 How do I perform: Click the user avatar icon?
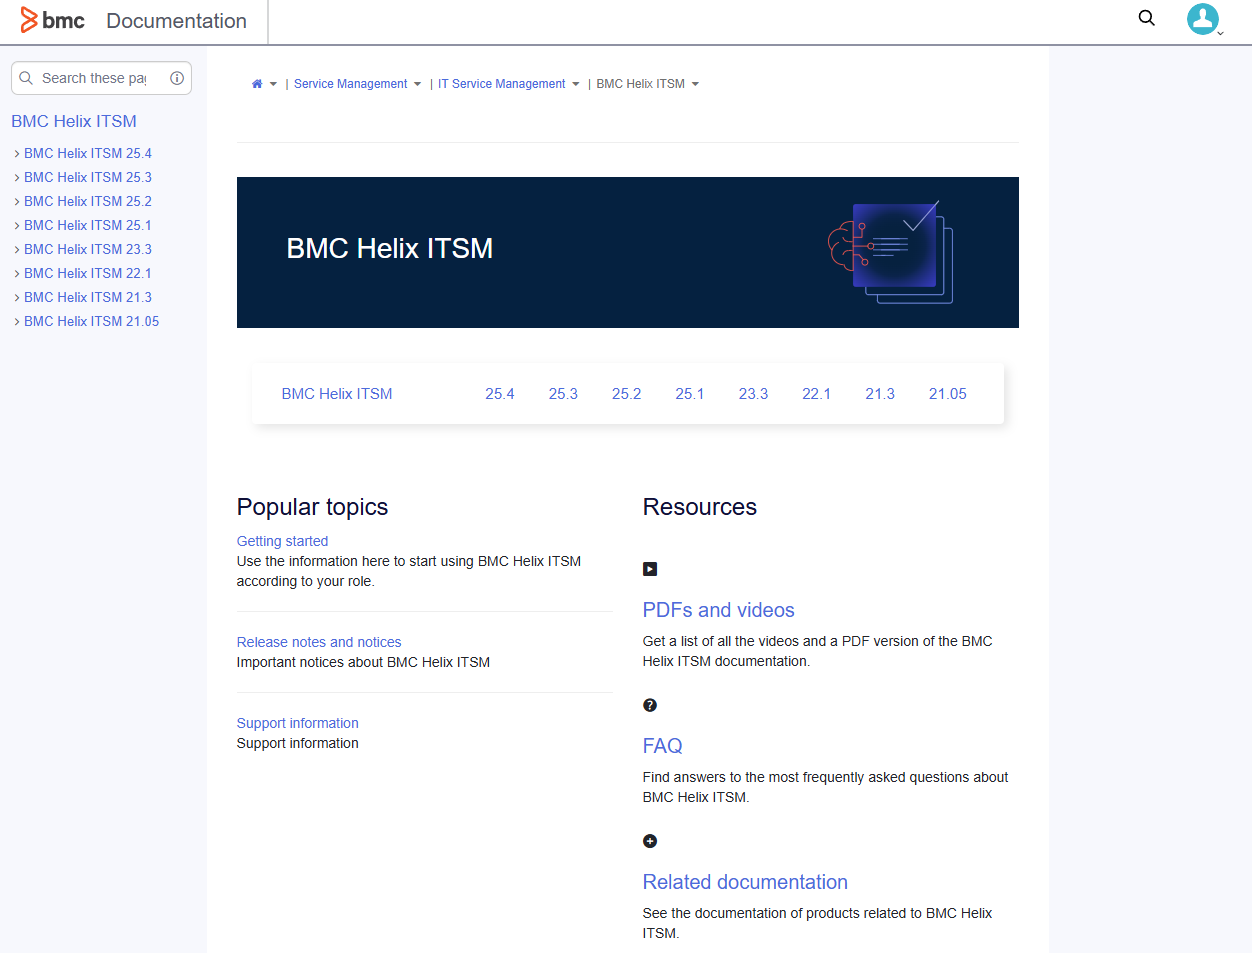[1203, 19]
